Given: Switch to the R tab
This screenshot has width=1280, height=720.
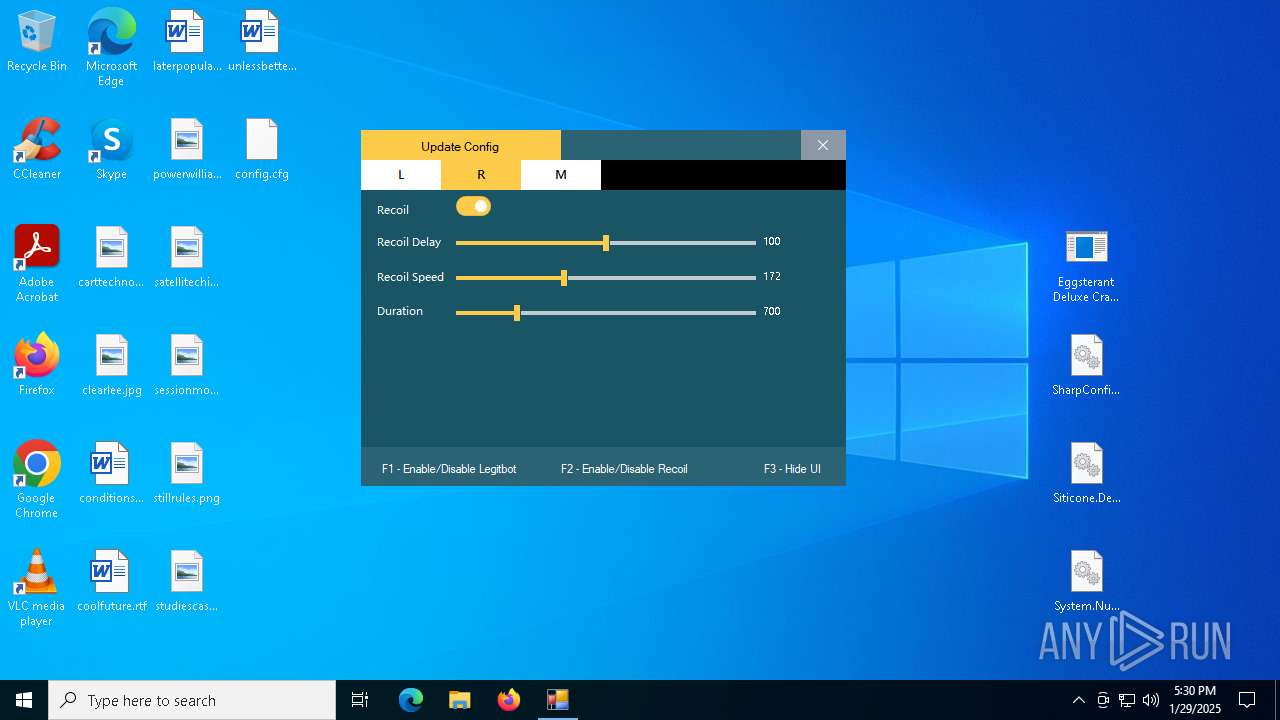Looking at the screenshot, I should pyautogui.click(x=481, y=175).
